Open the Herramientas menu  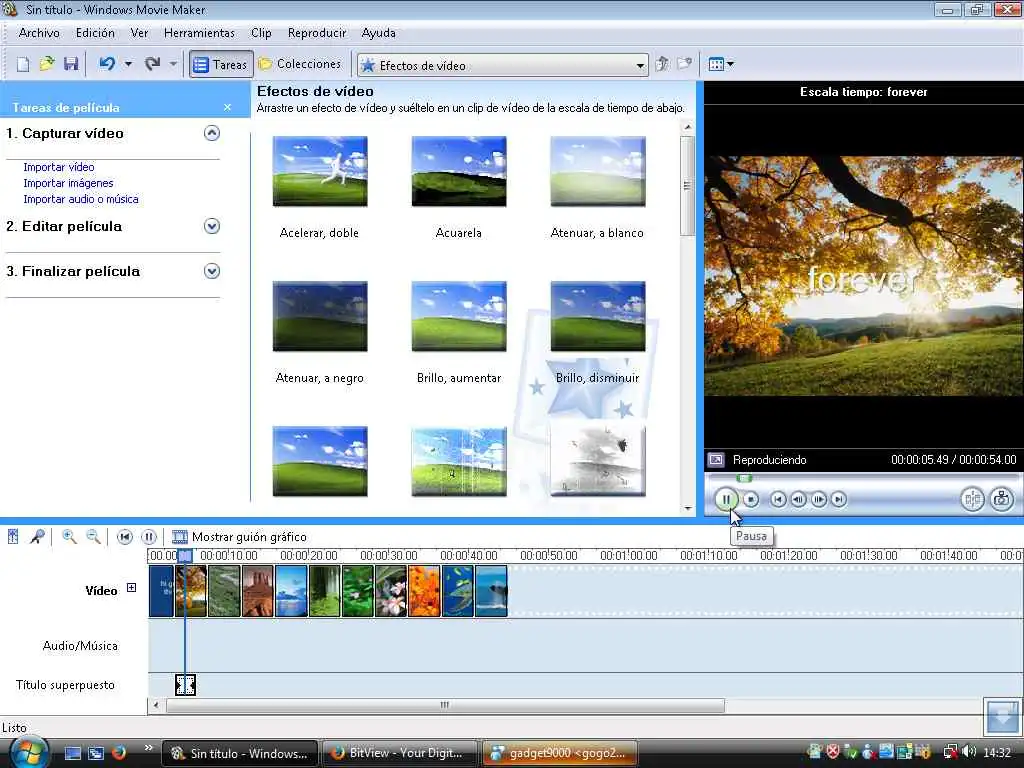199,33
